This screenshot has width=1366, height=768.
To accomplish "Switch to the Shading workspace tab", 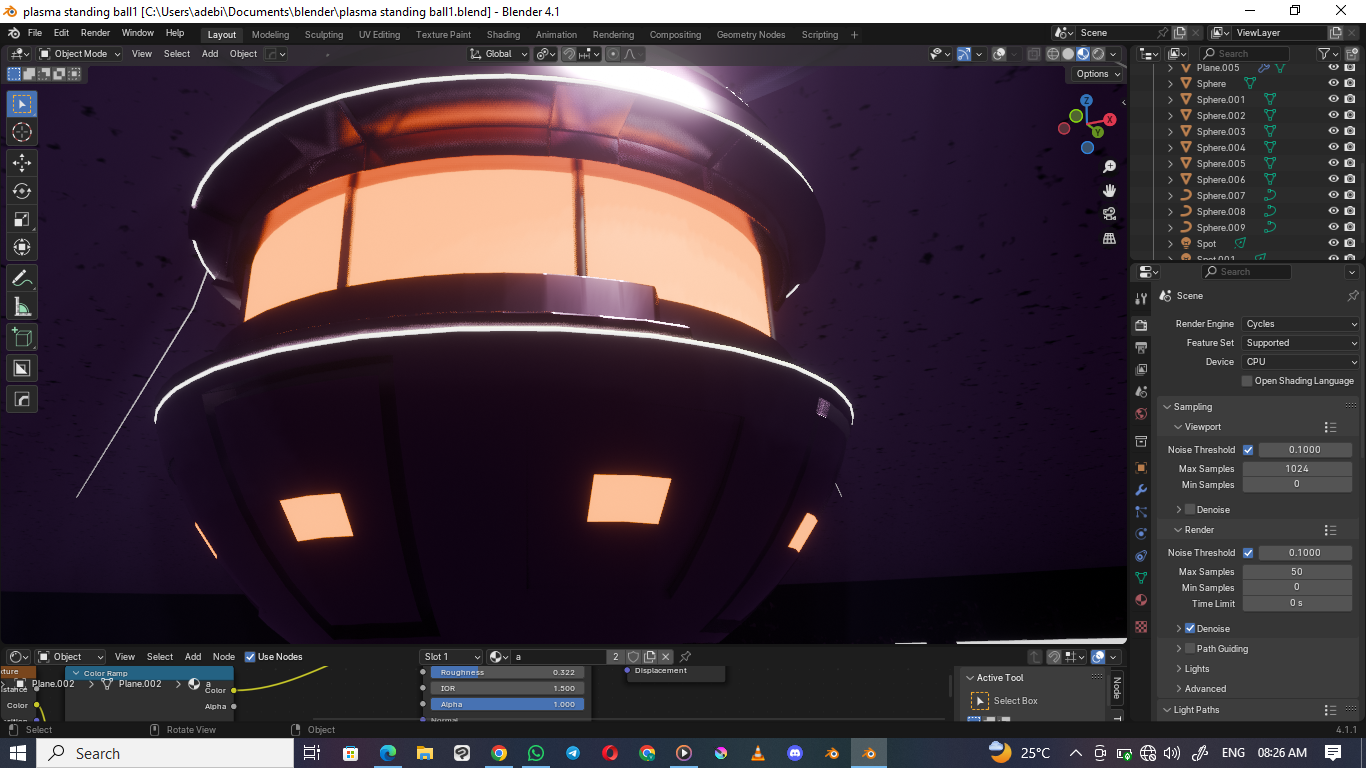I will (503, 35).
